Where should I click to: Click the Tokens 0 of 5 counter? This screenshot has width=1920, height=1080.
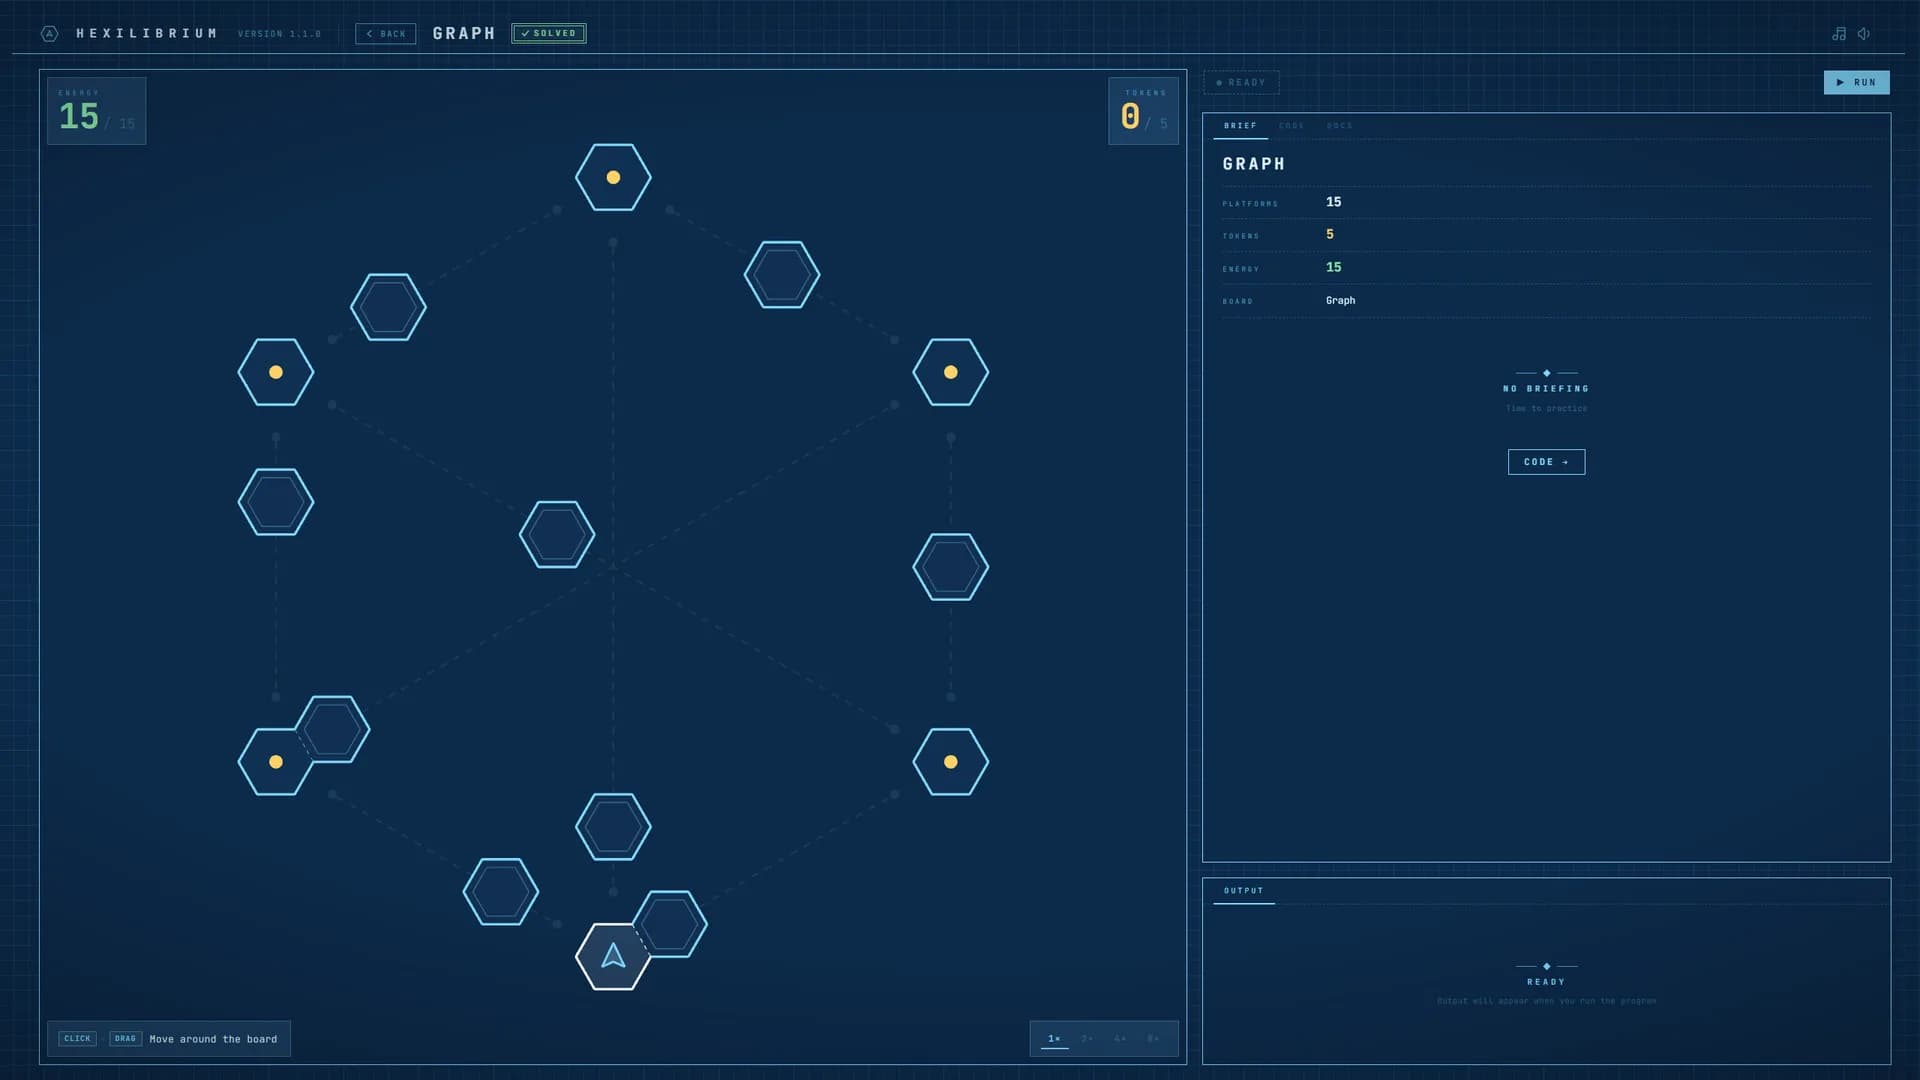pos(1143,111)
